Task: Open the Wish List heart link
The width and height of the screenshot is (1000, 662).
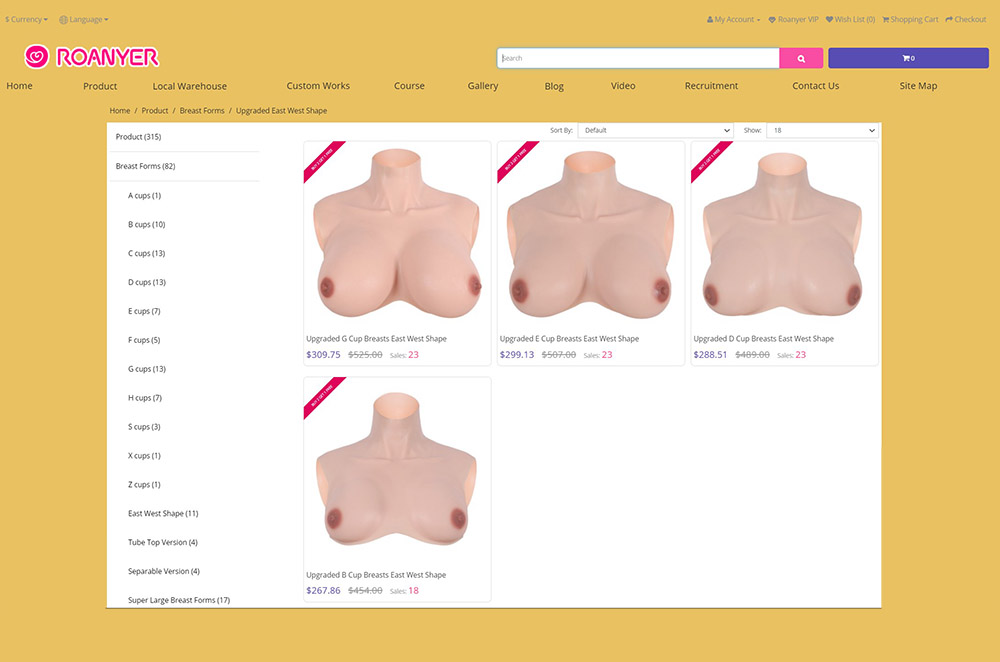Action: 850,19
